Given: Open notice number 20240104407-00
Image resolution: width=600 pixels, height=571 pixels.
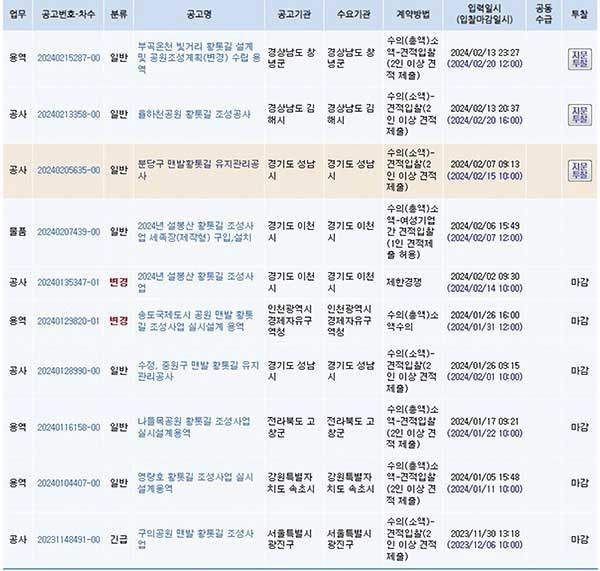Looking at the screenshot, I should [68, 483].
